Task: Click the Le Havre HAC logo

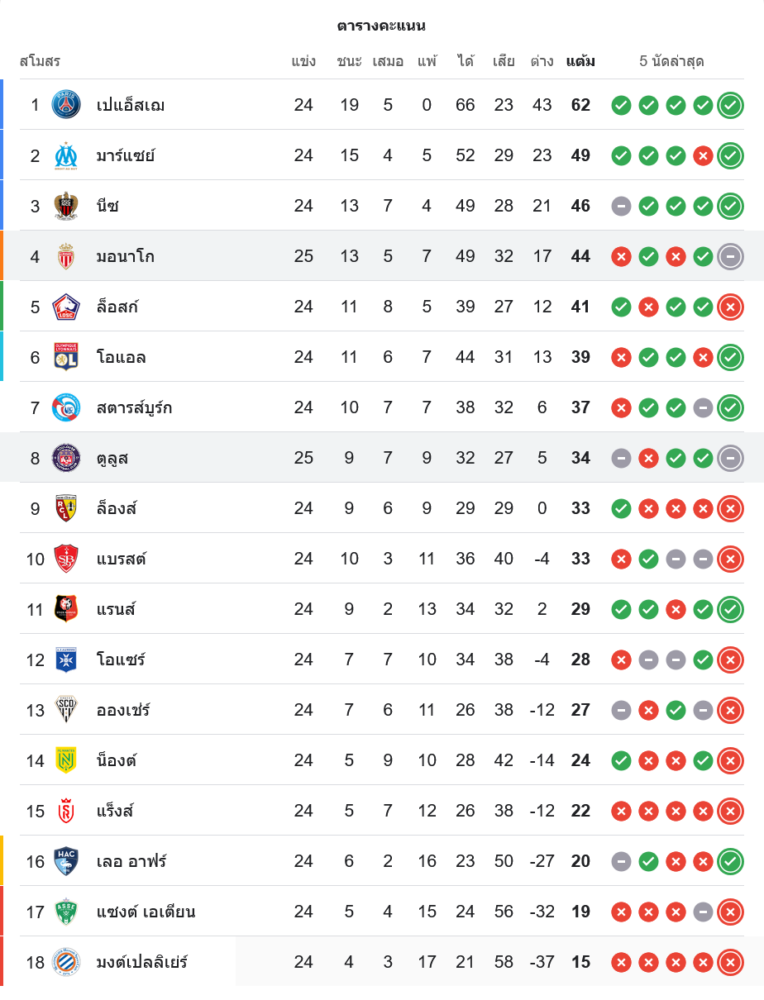Action: pyautogui.click(x=66, y=861)
